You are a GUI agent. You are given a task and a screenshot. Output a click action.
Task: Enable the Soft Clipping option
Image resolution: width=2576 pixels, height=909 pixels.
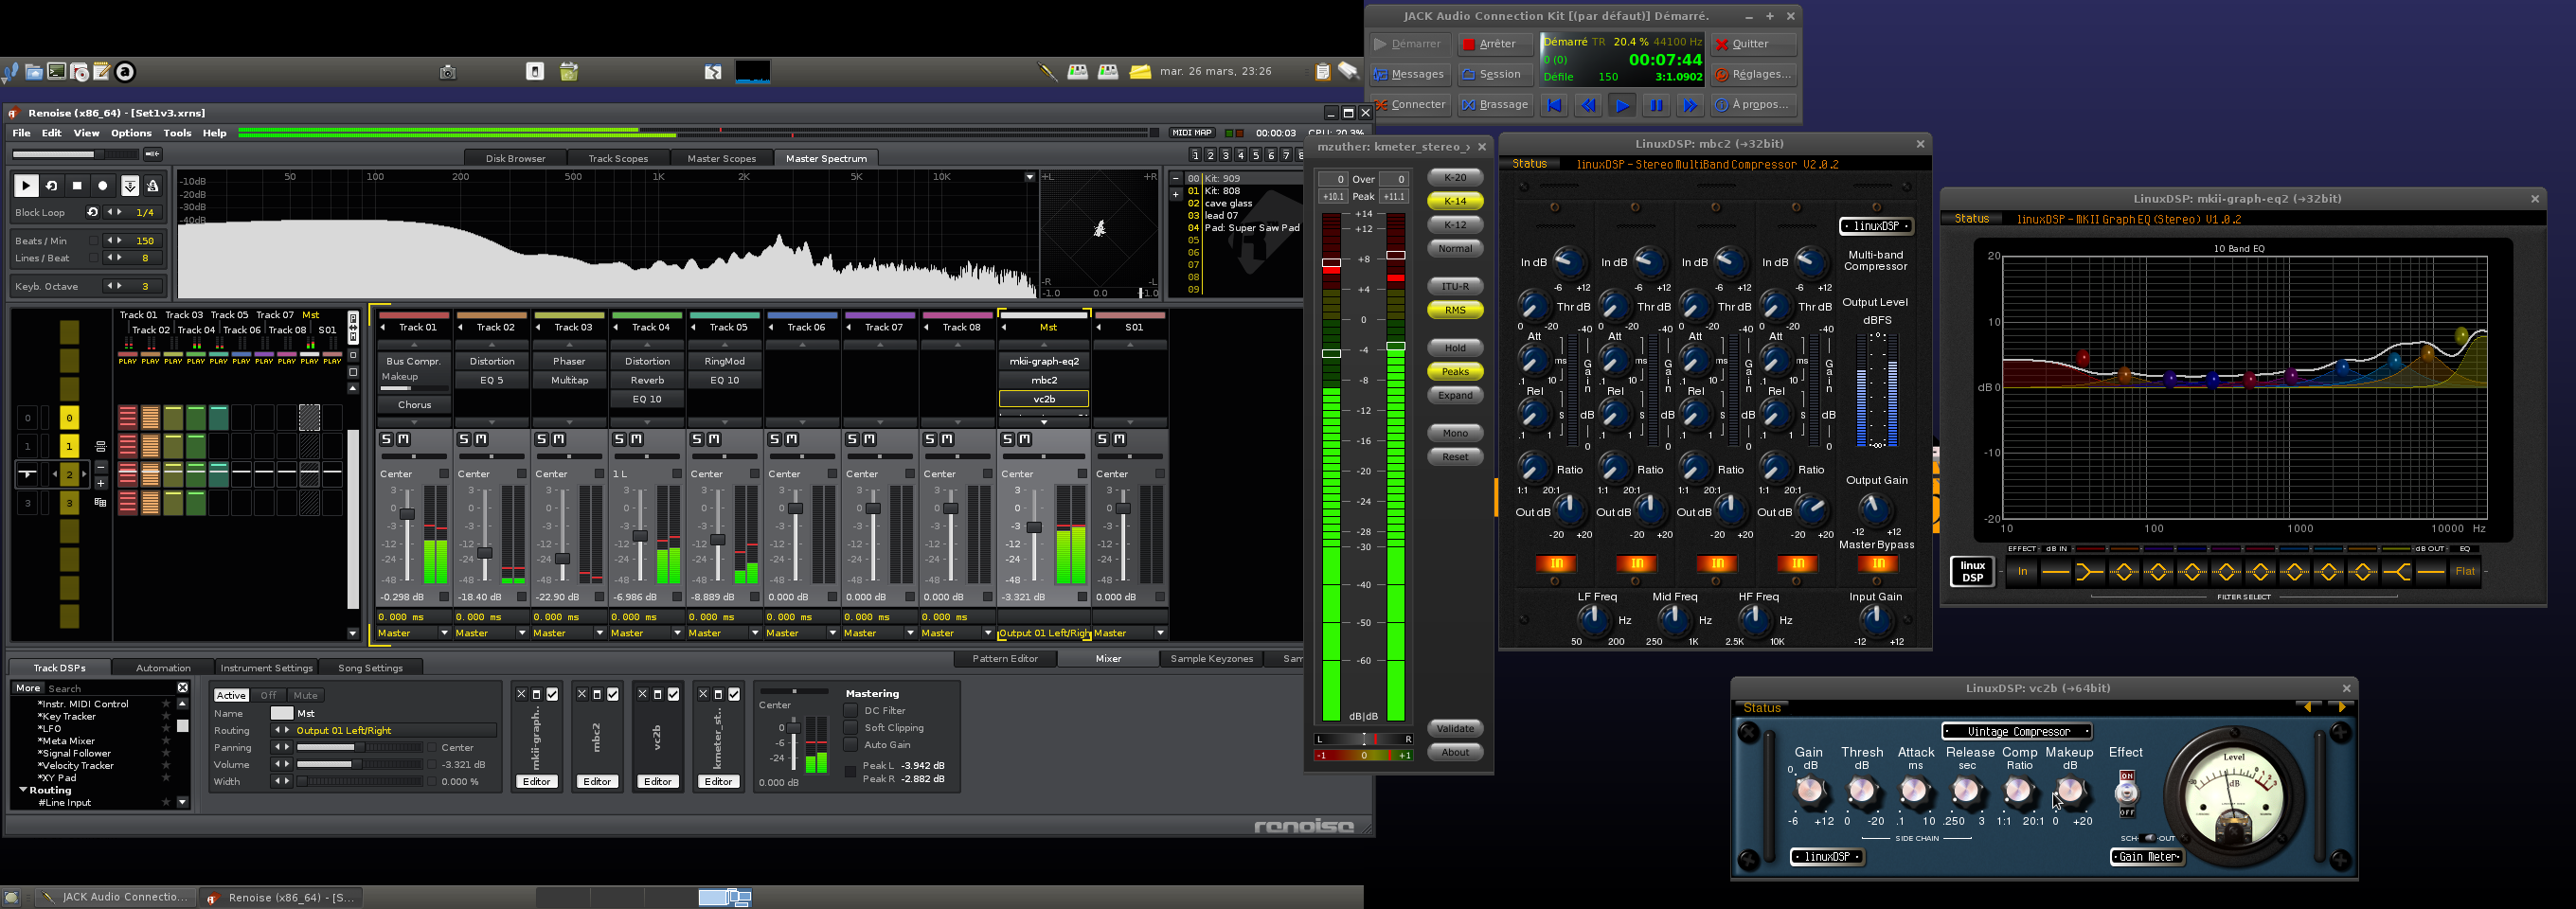click(x=851, y=728)
